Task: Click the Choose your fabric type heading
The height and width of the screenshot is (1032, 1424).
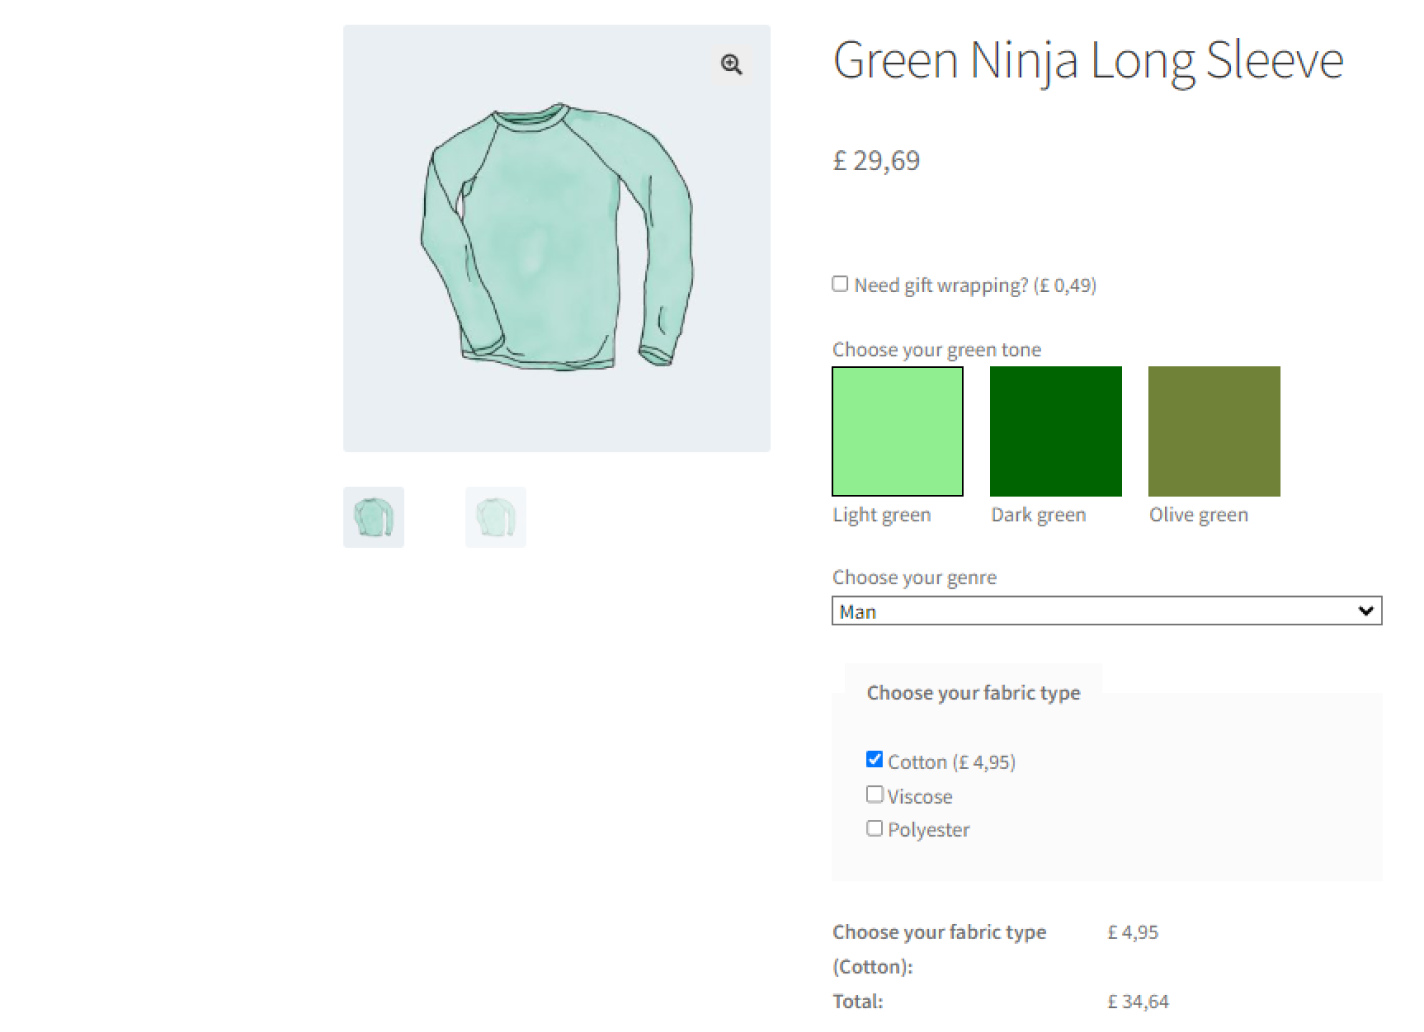Action: click(x=973, y=692)
